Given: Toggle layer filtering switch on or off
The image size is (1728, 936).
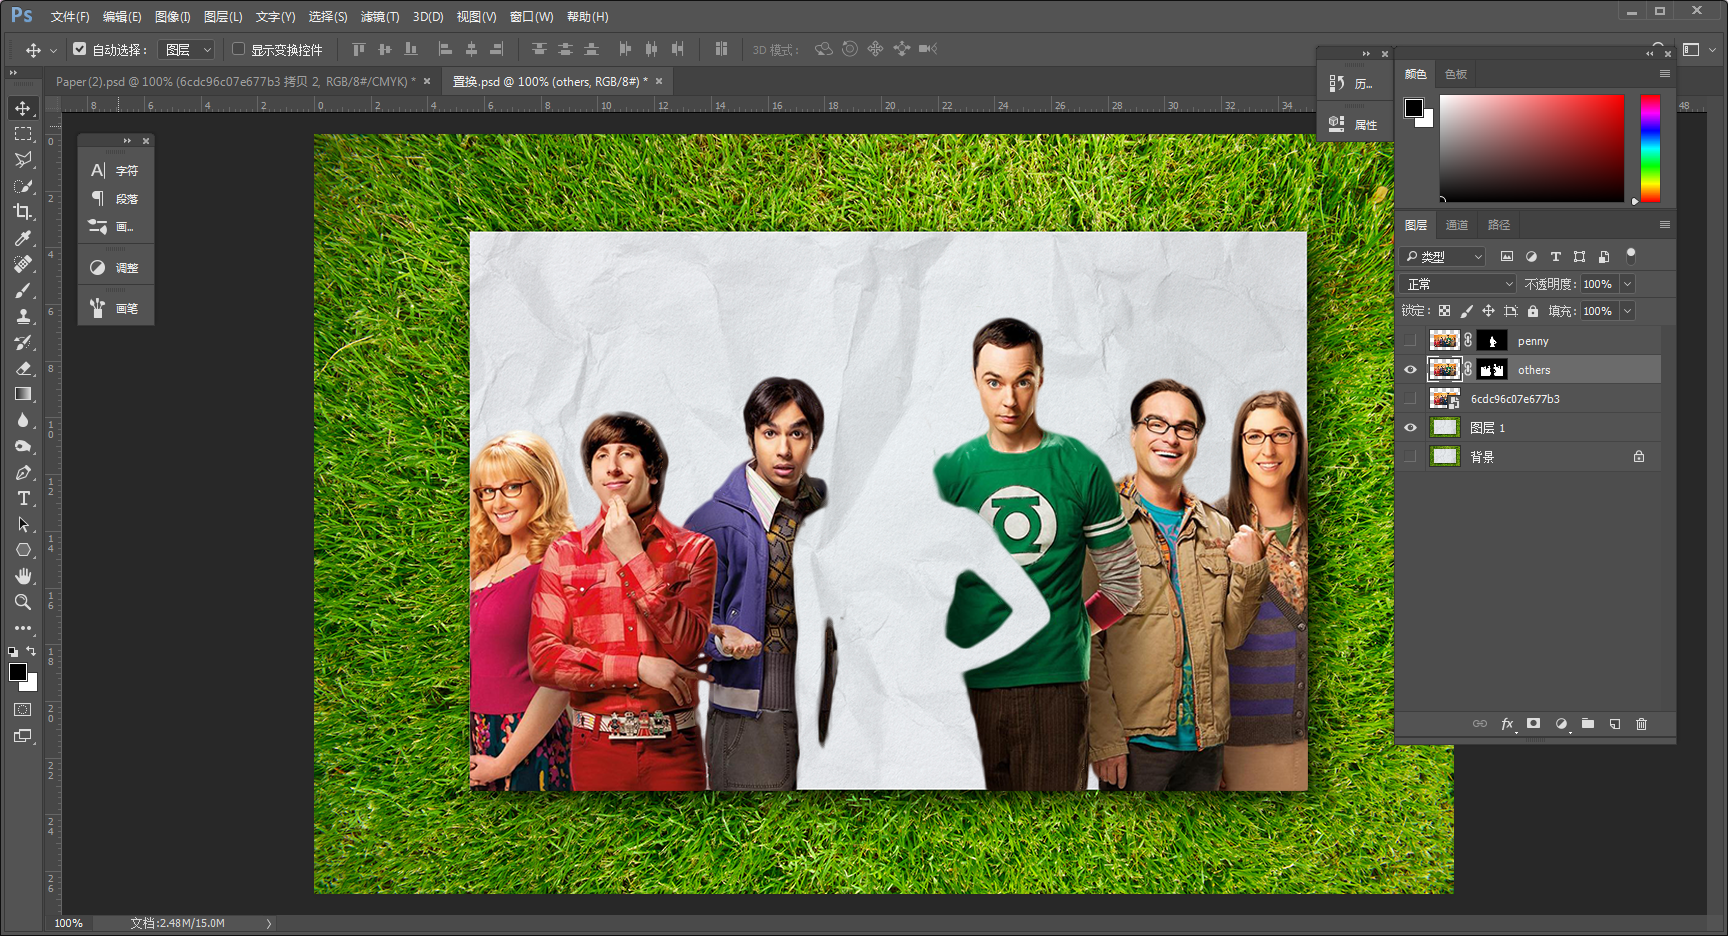Looking at the screenshot, I should click(x=1631, y=256).
